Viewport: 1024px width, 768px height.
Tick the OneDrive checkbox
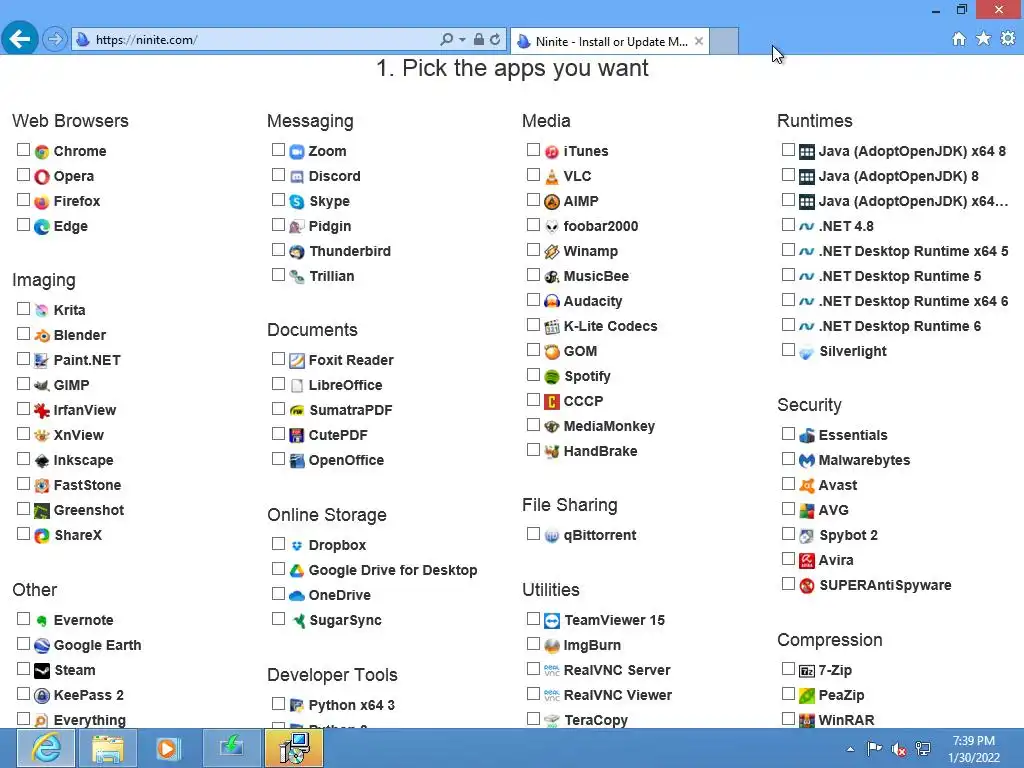point(278,594)
